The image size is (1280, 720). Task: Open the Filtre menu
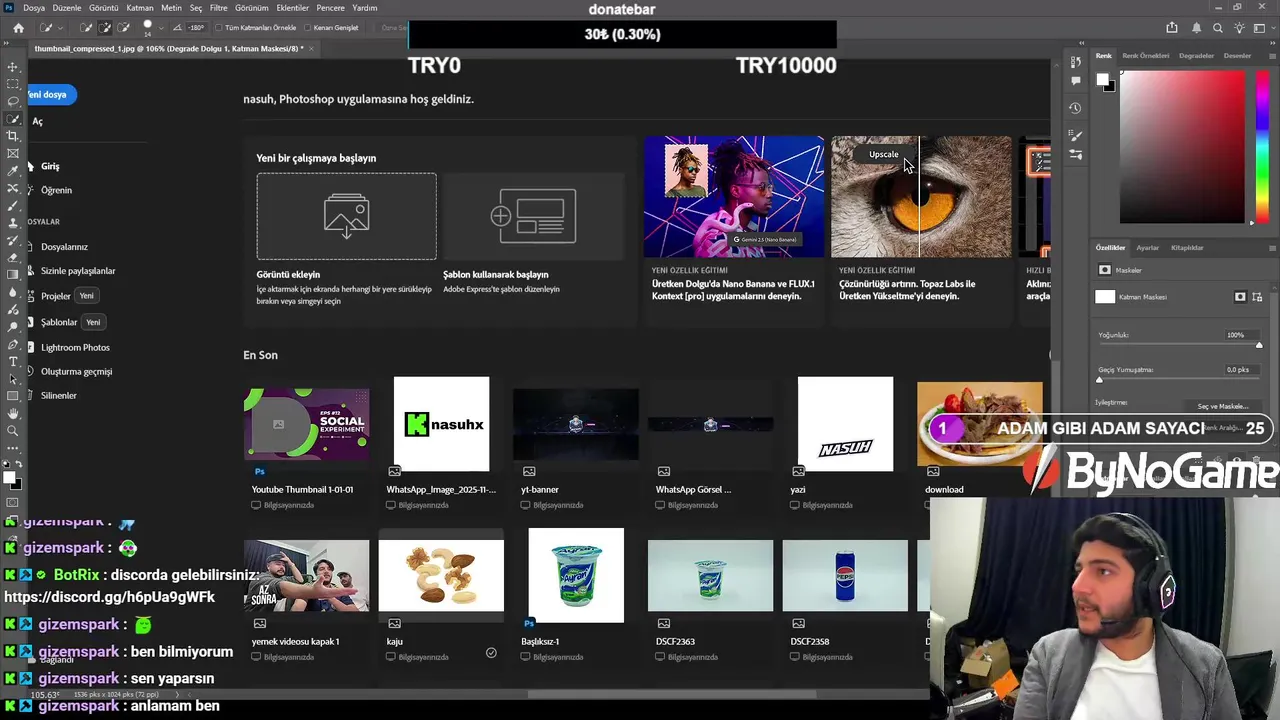coord(218,8)
